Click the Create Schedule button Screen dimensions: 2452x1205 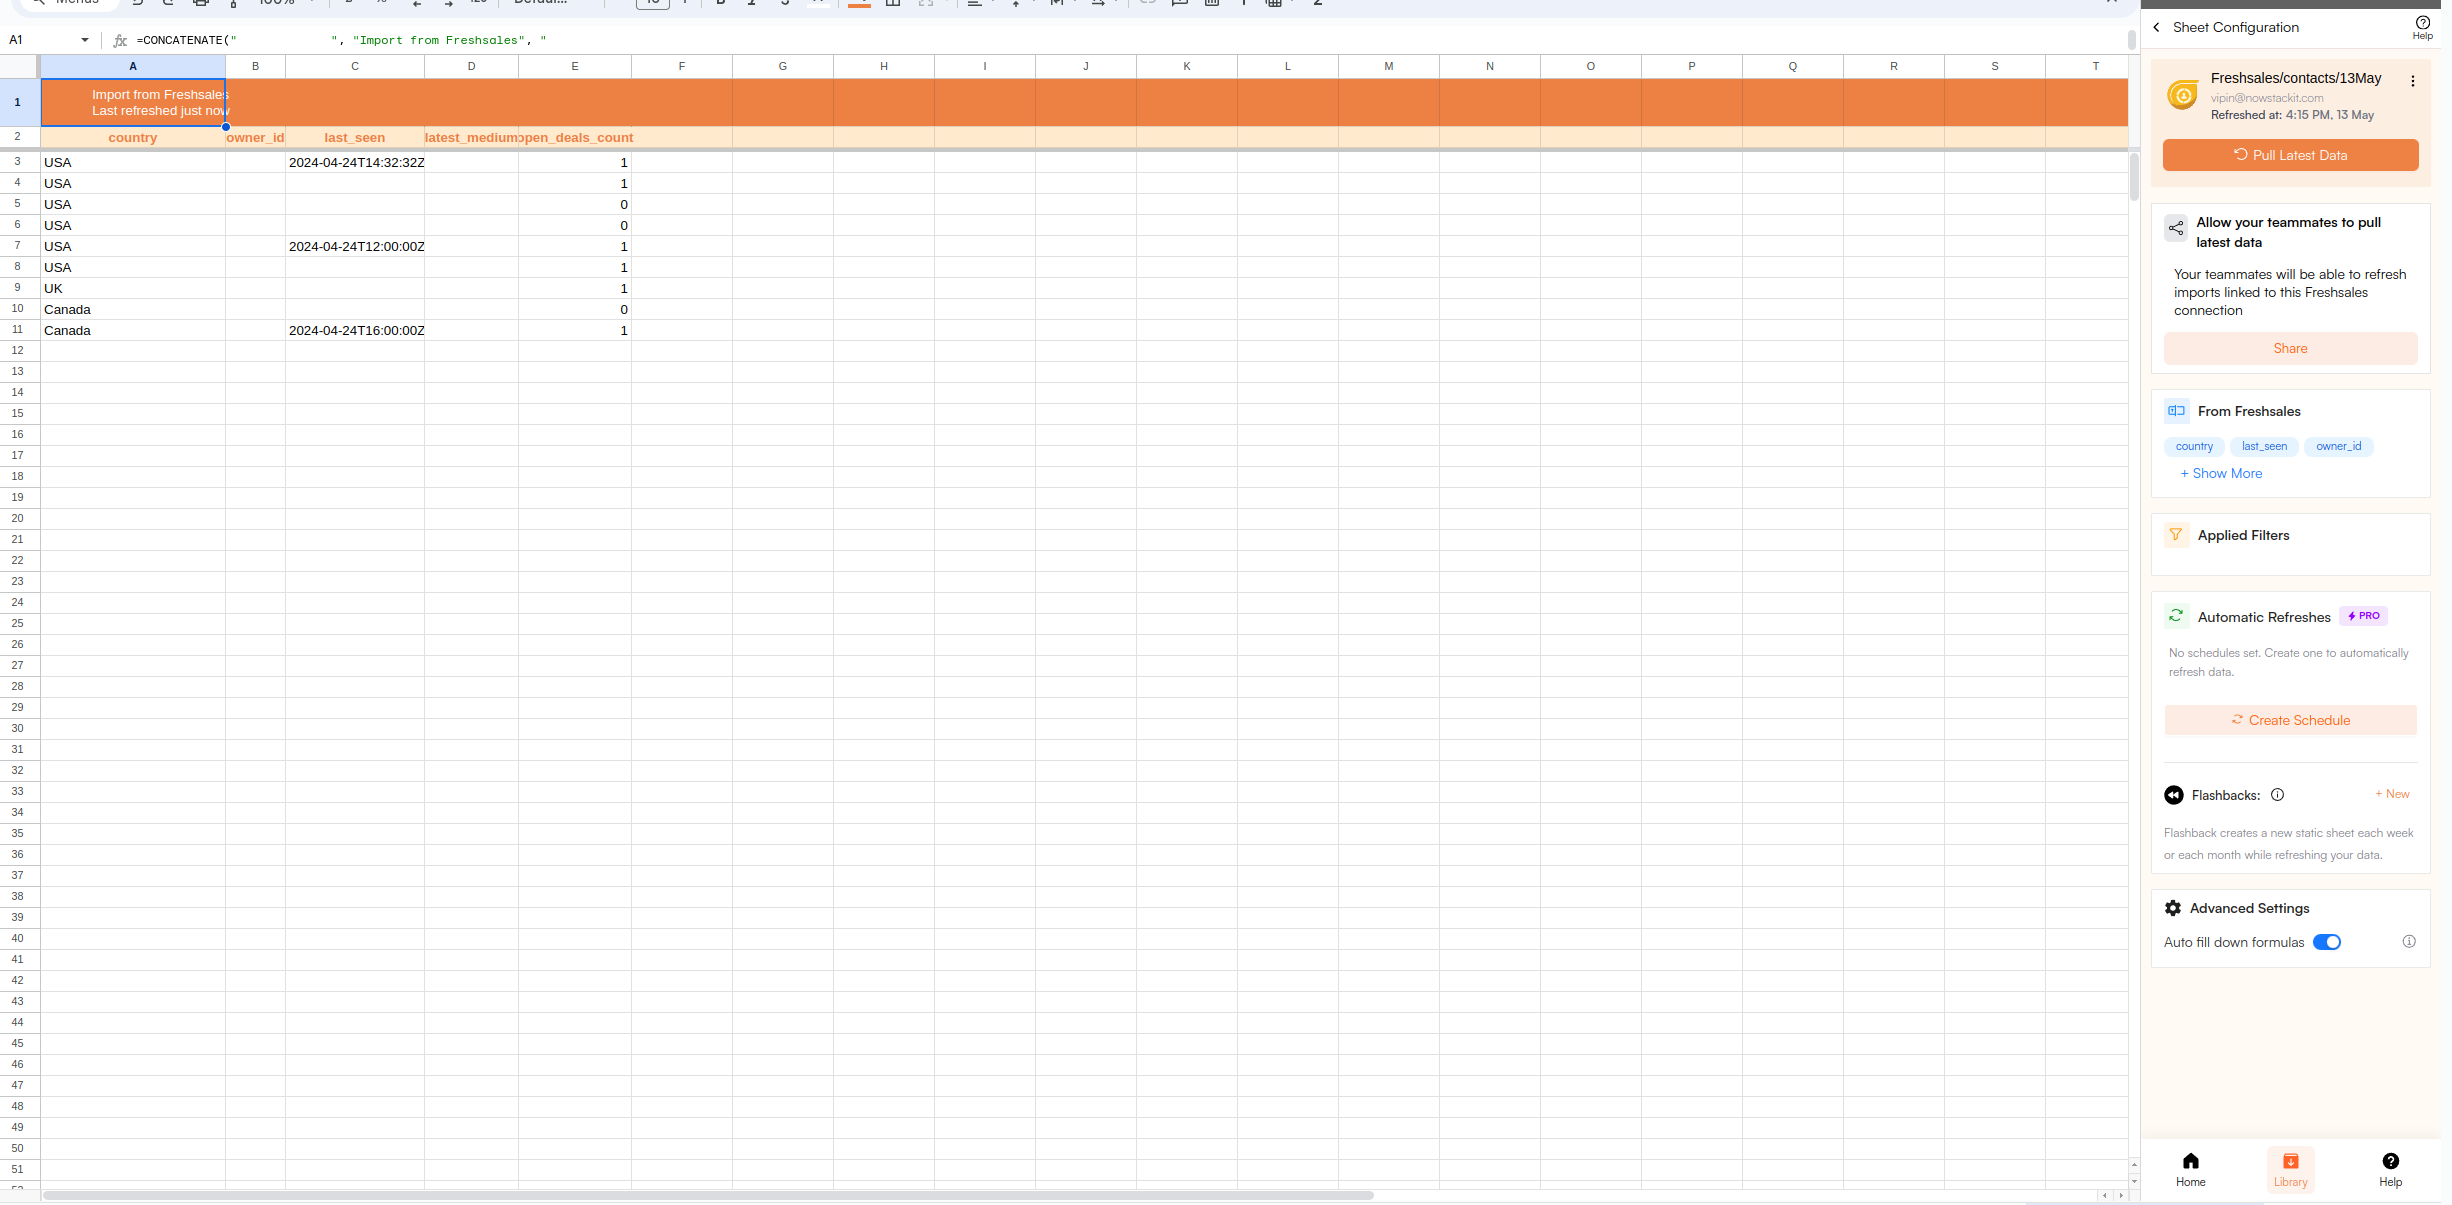pyautogui.click(x=2290, y=720)
